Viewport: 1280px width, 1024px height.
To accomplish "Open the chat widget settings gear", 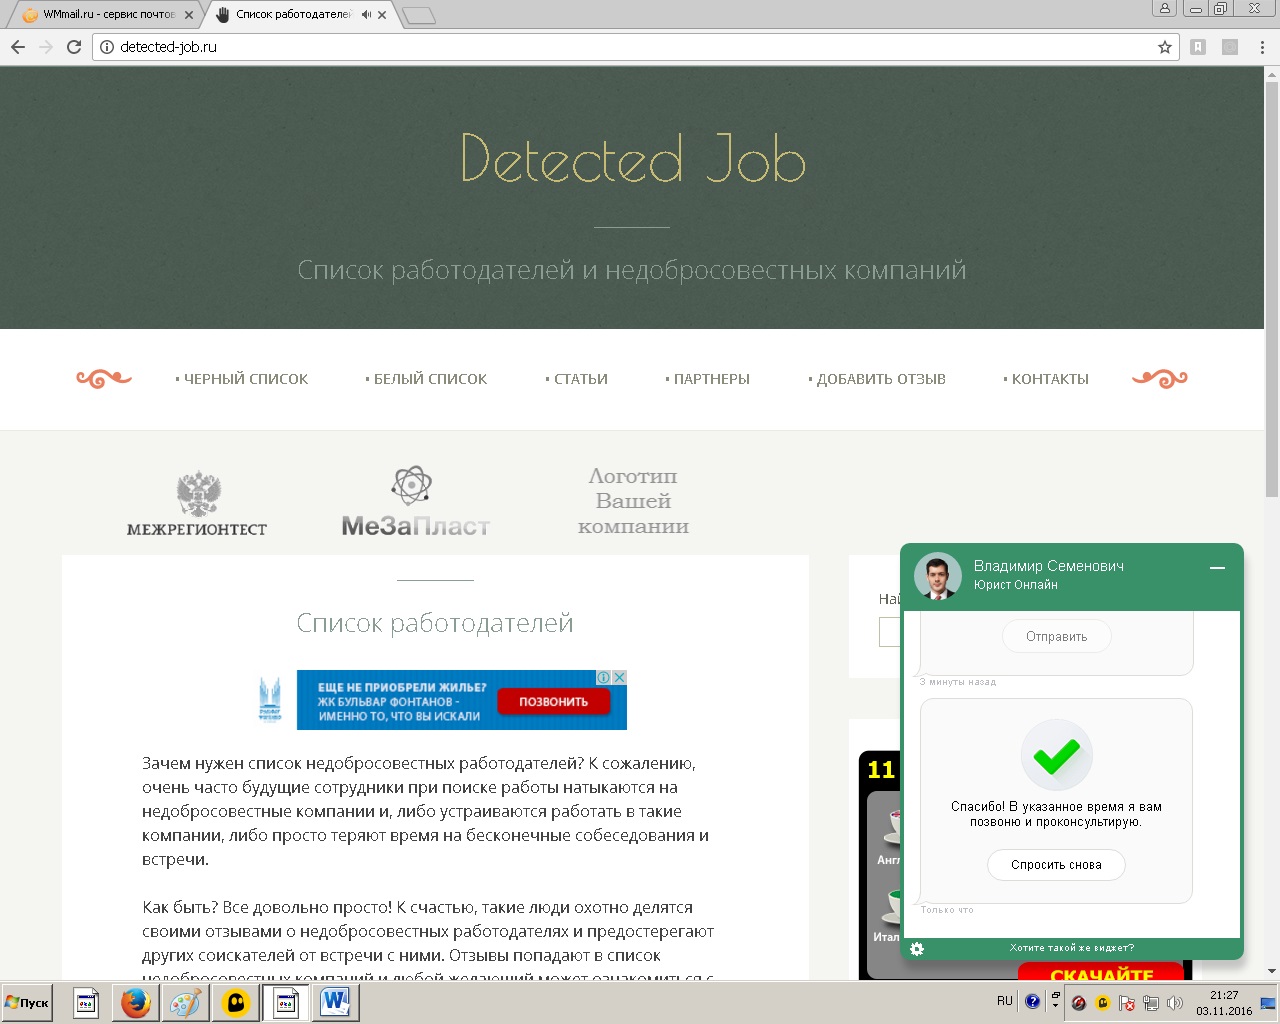I will (x=917, y=948).
